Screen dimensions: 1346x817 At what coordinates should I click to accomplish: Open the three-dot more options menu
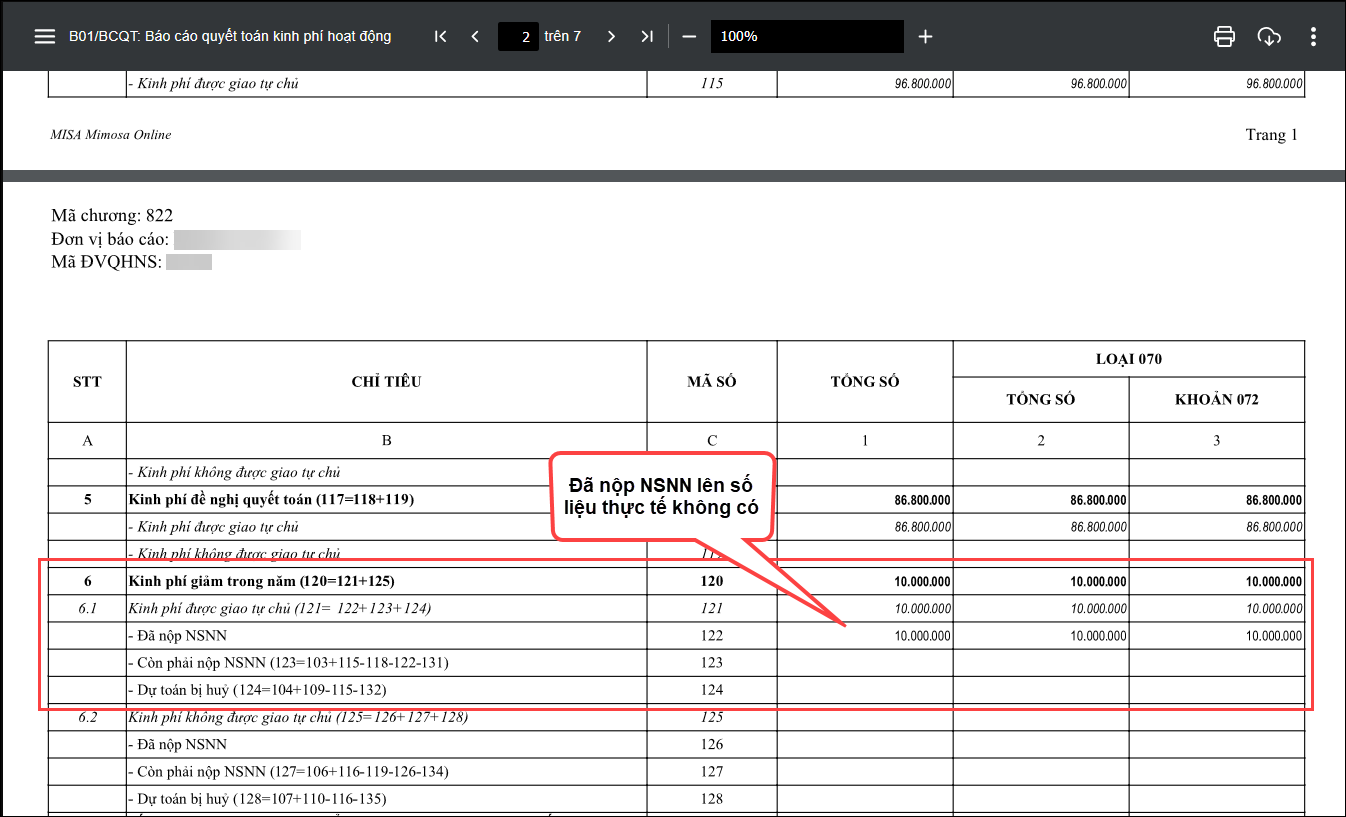1313,36
